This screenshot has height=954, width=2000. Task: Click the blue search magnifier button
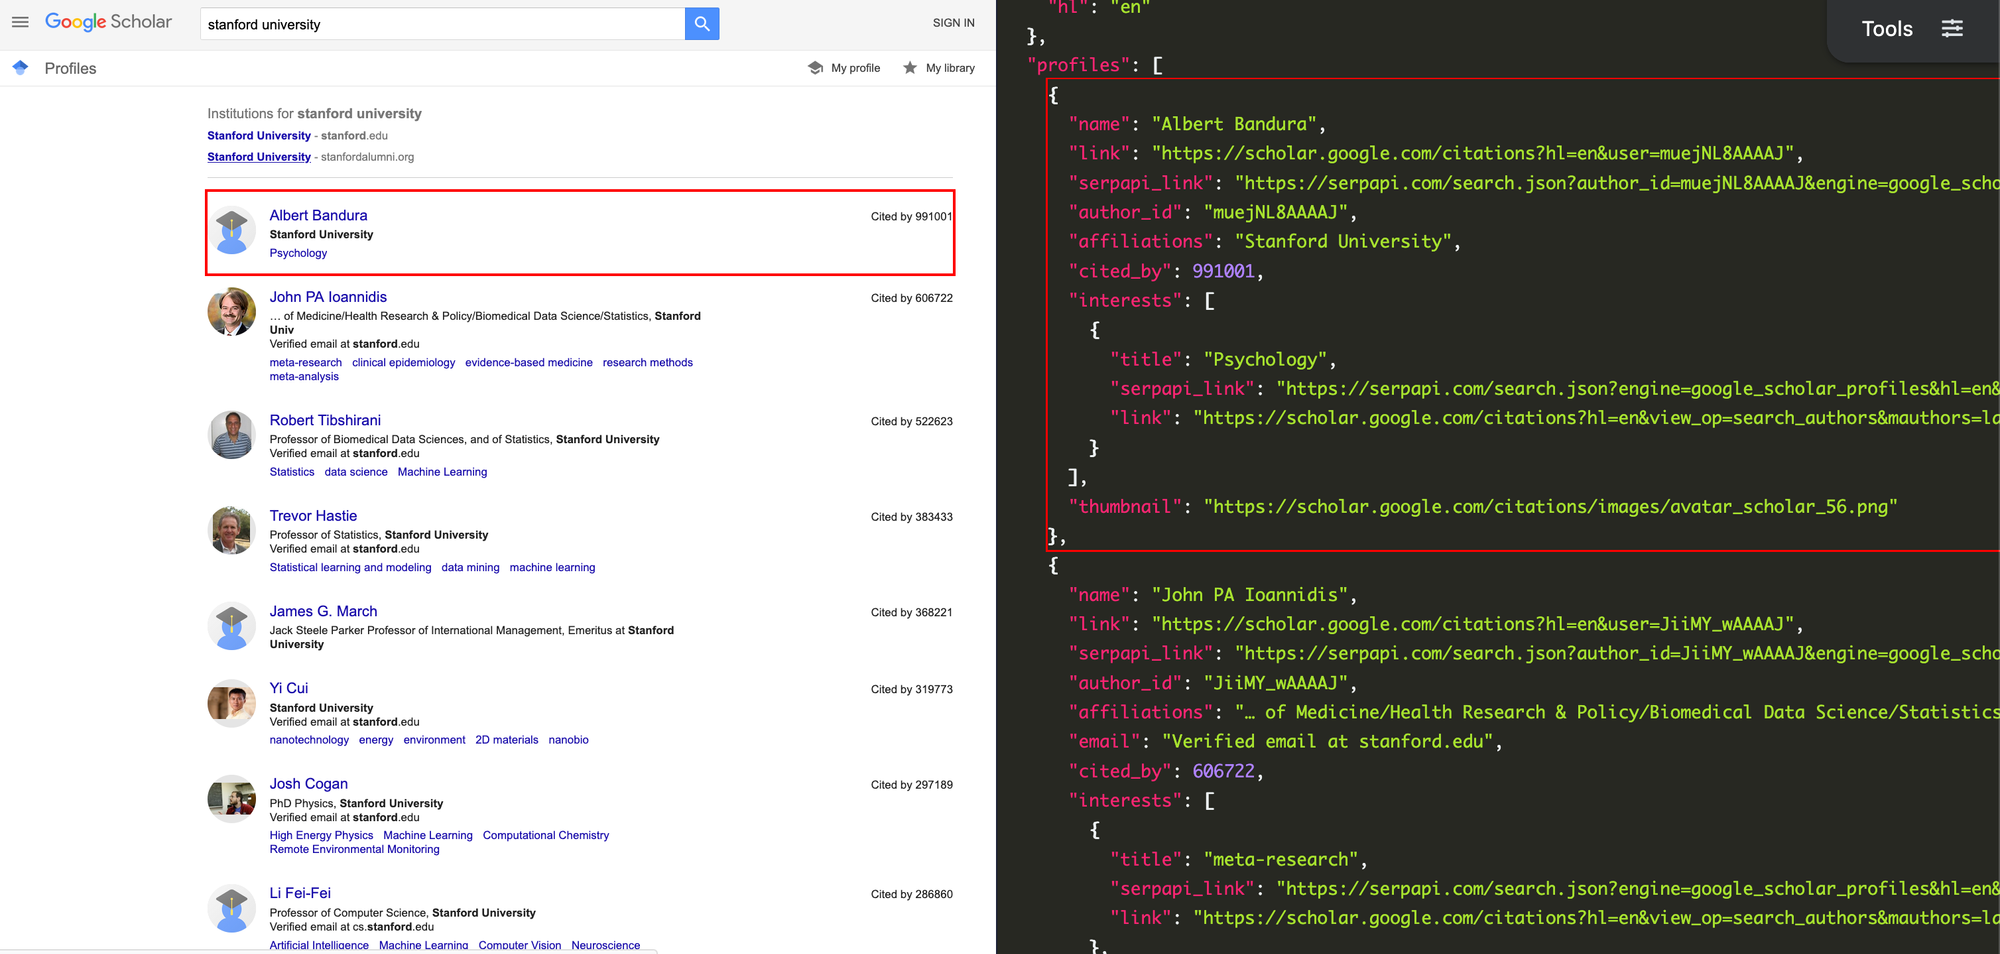coord(702,24)
